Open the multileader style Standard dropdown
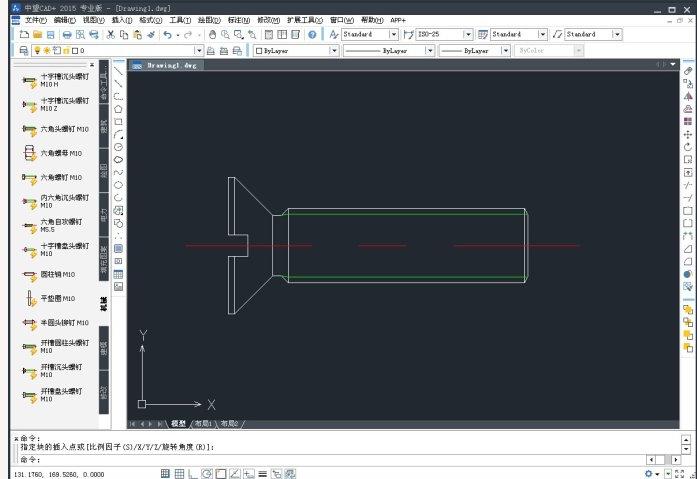The height and width of the screenshot is (479, 697). coord(617,34)
